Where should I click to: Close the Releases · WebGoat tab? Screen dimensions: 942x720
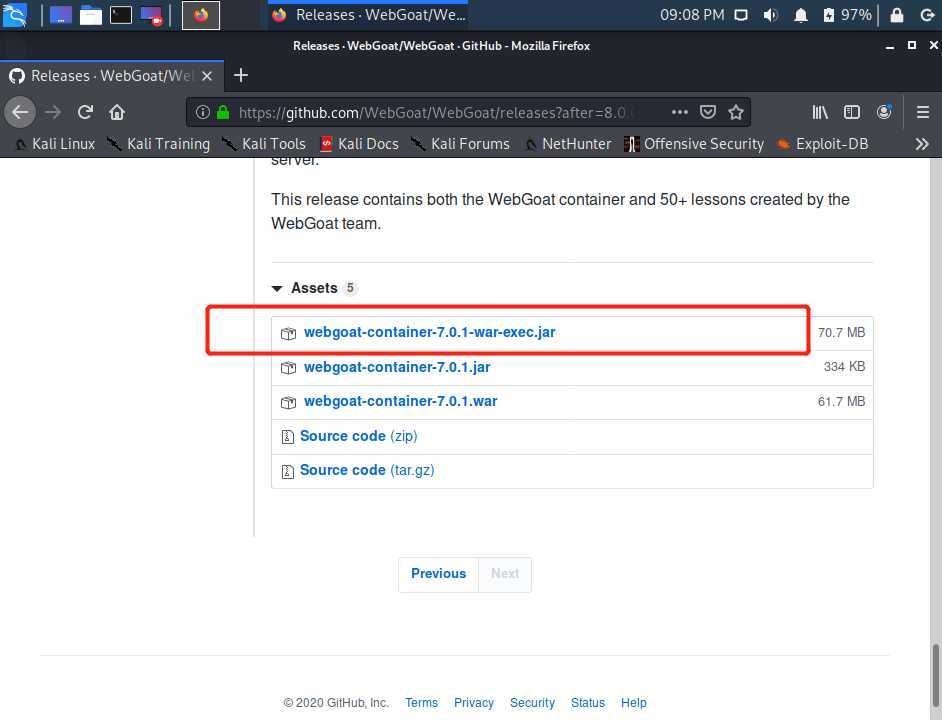coord(207,76)
